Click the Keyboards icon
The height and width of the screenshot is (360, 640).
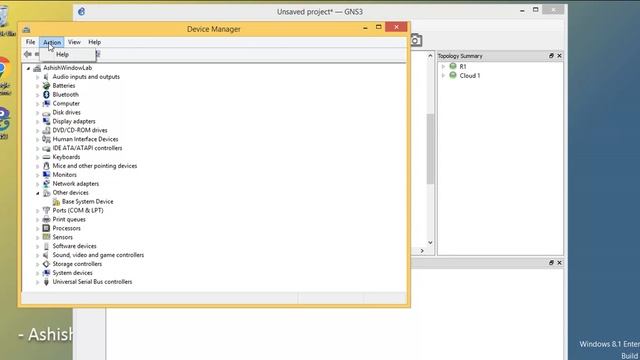point(46,157)
